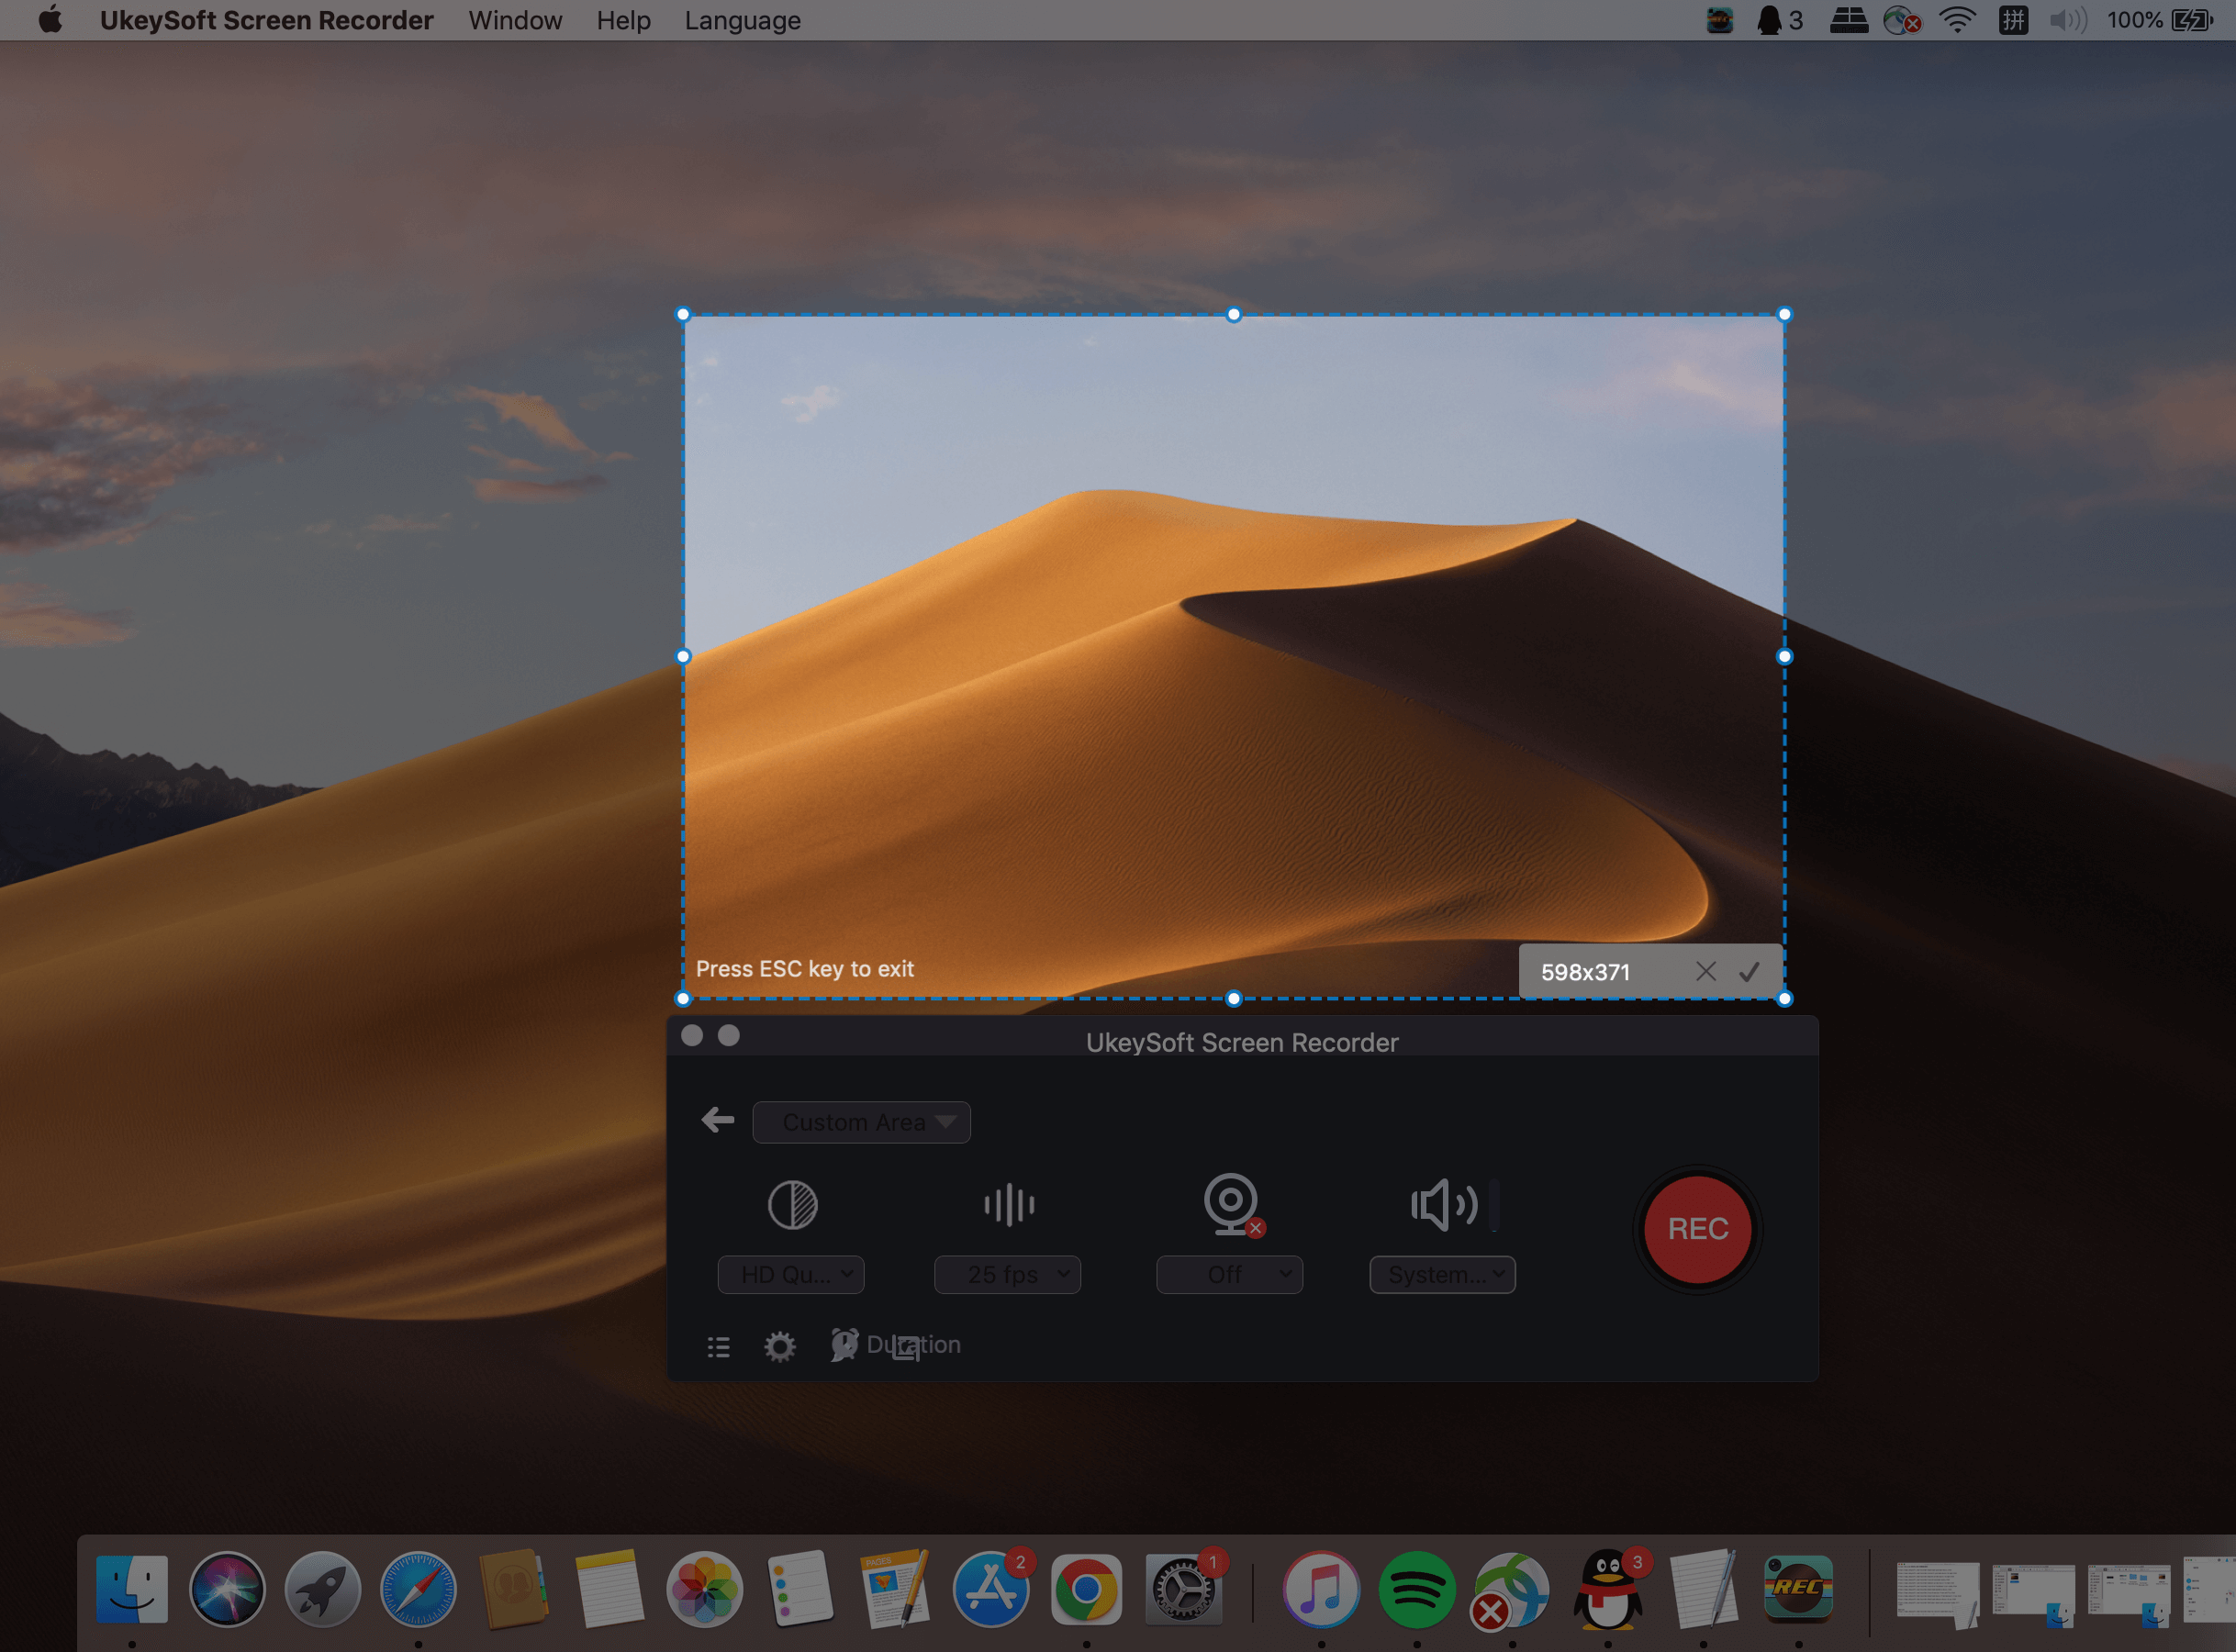
Task: Open QQ penguin app in dock
Action: point(1608,1589)
